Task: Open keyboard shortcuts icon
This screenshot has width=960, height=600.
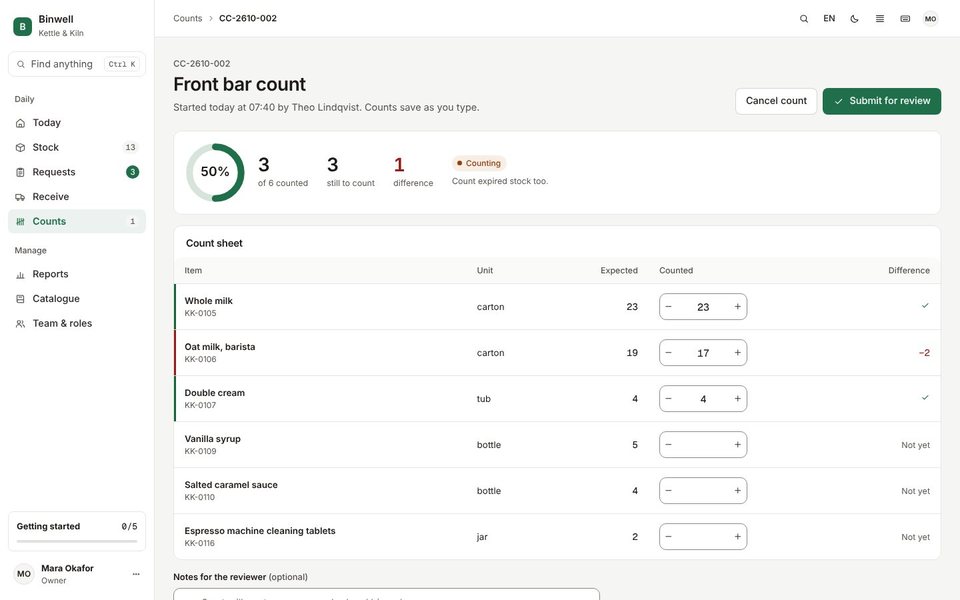Action: [905, 18]
